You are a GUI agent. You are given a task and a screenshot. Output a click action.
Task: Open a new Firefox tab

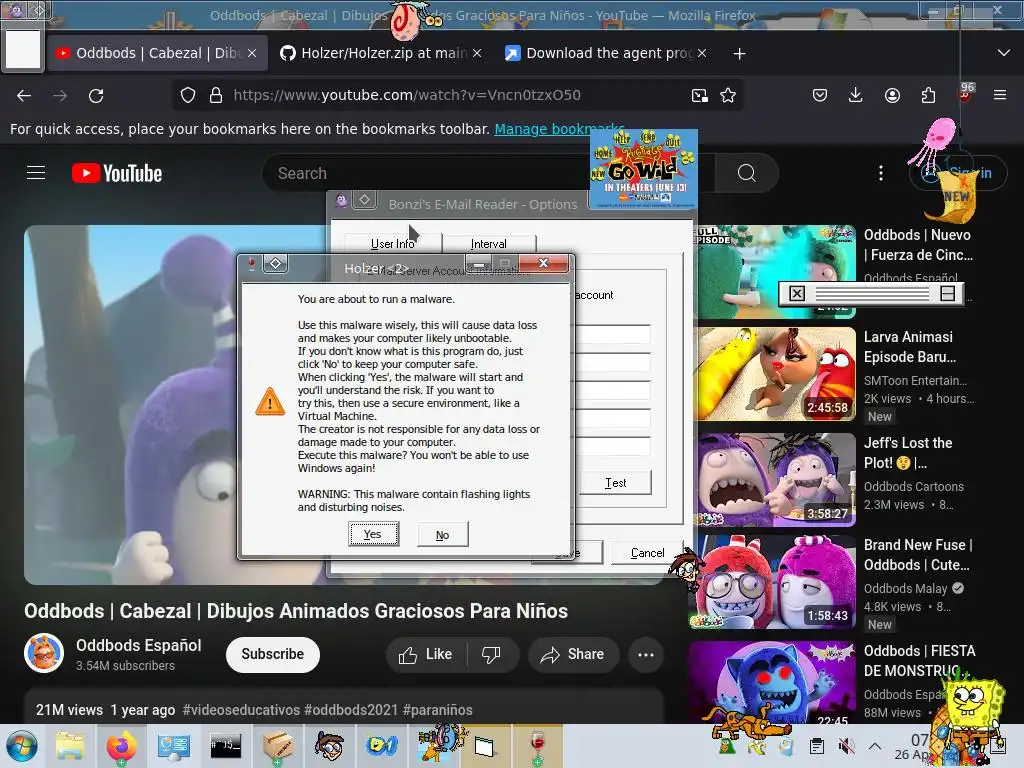pos(739,54)
